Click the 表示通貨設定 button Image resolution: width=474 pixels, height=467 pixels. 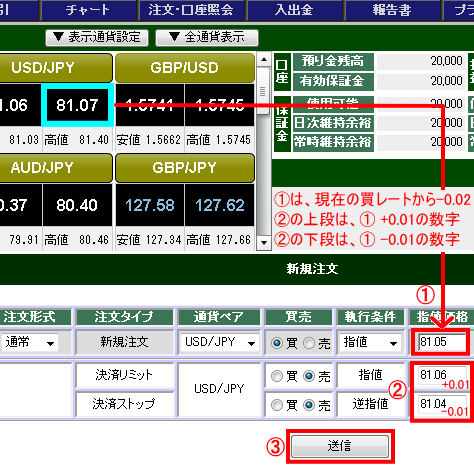[97, 37]
